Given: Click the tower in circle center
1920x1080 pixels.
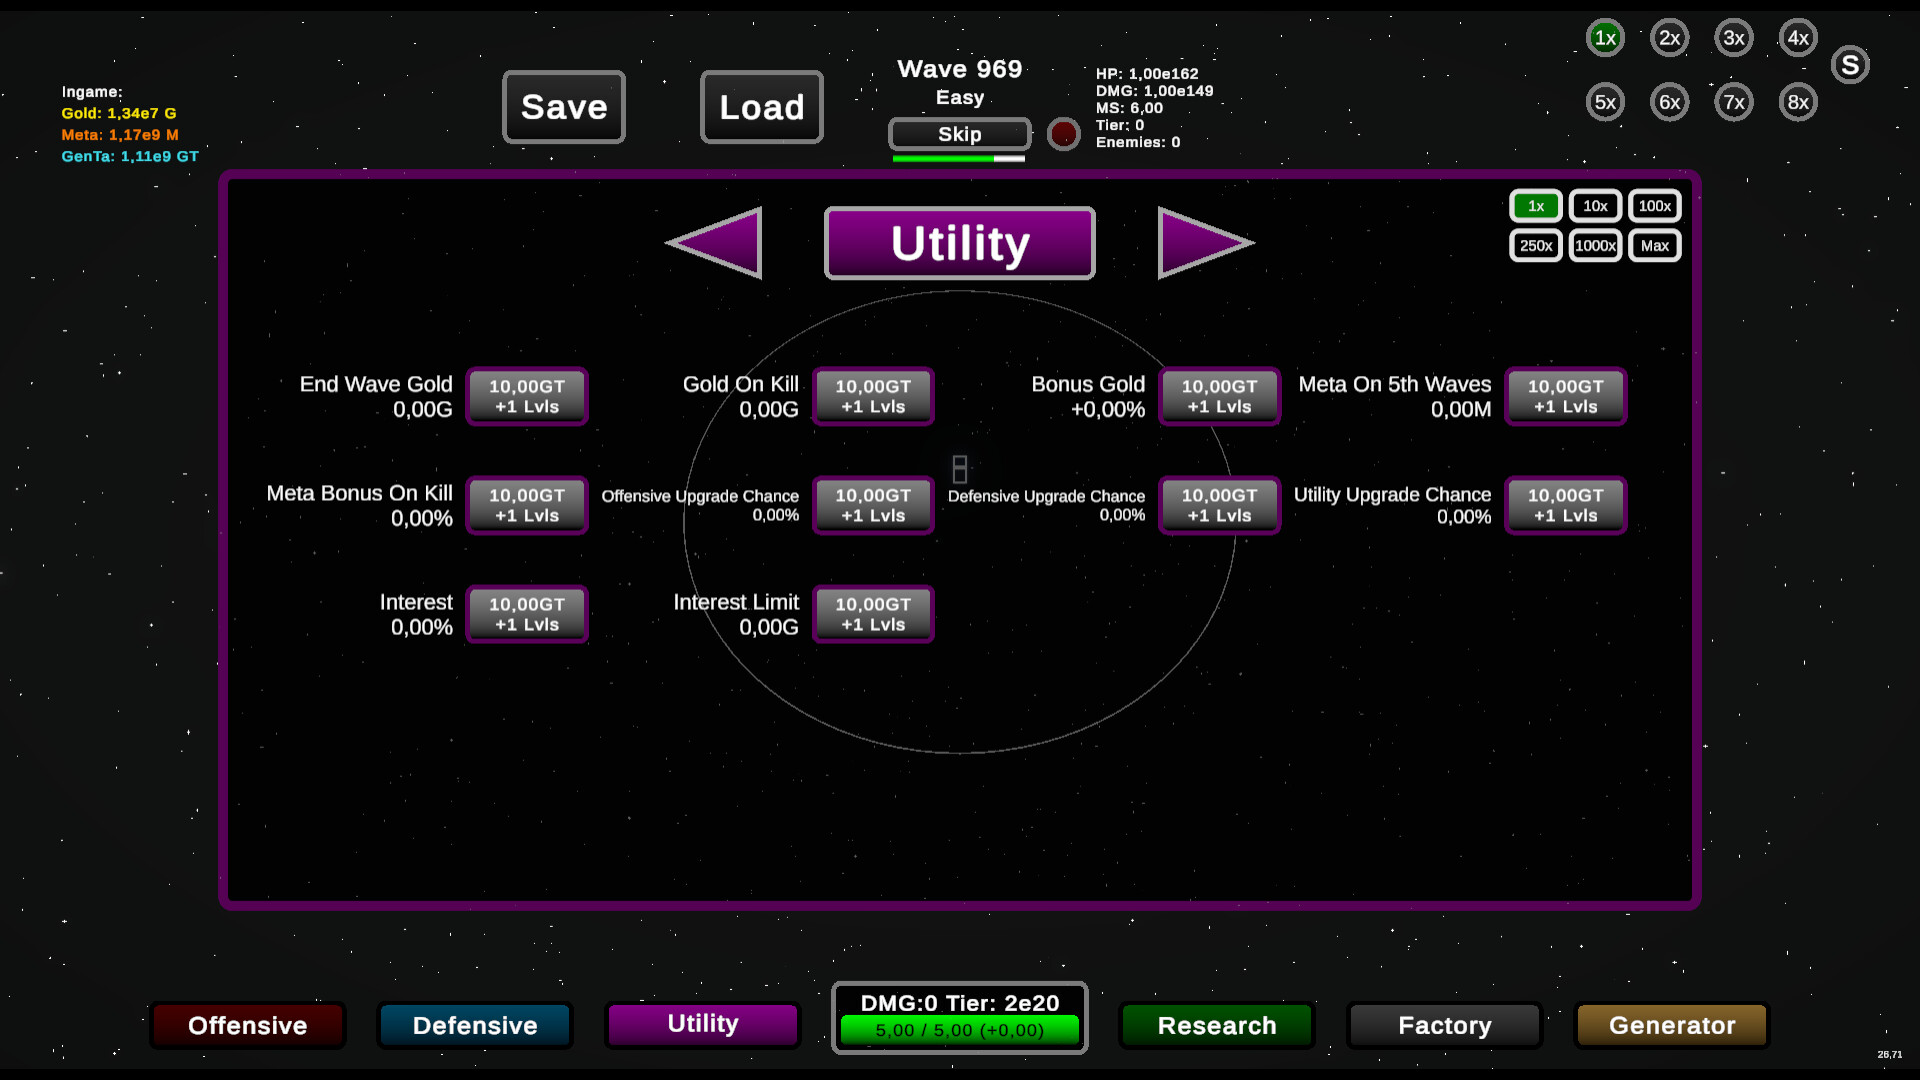Looking at the screenshot, I should coord(960,469).
